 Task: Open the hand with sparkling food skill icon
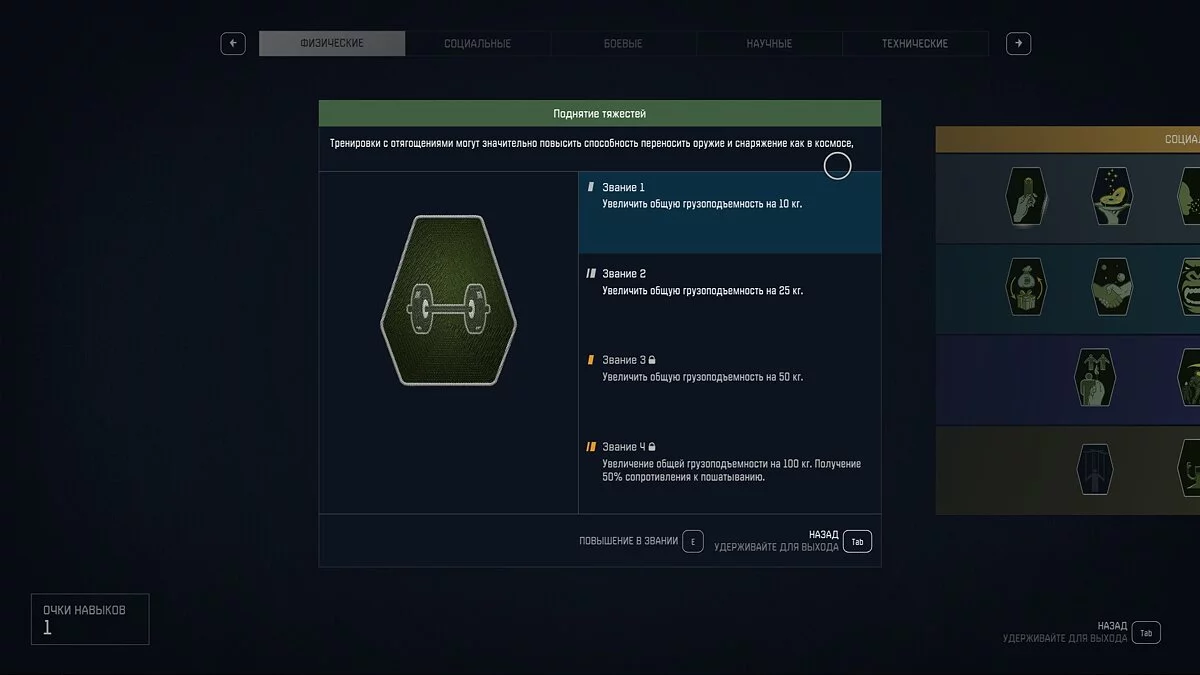(1112, 198)
